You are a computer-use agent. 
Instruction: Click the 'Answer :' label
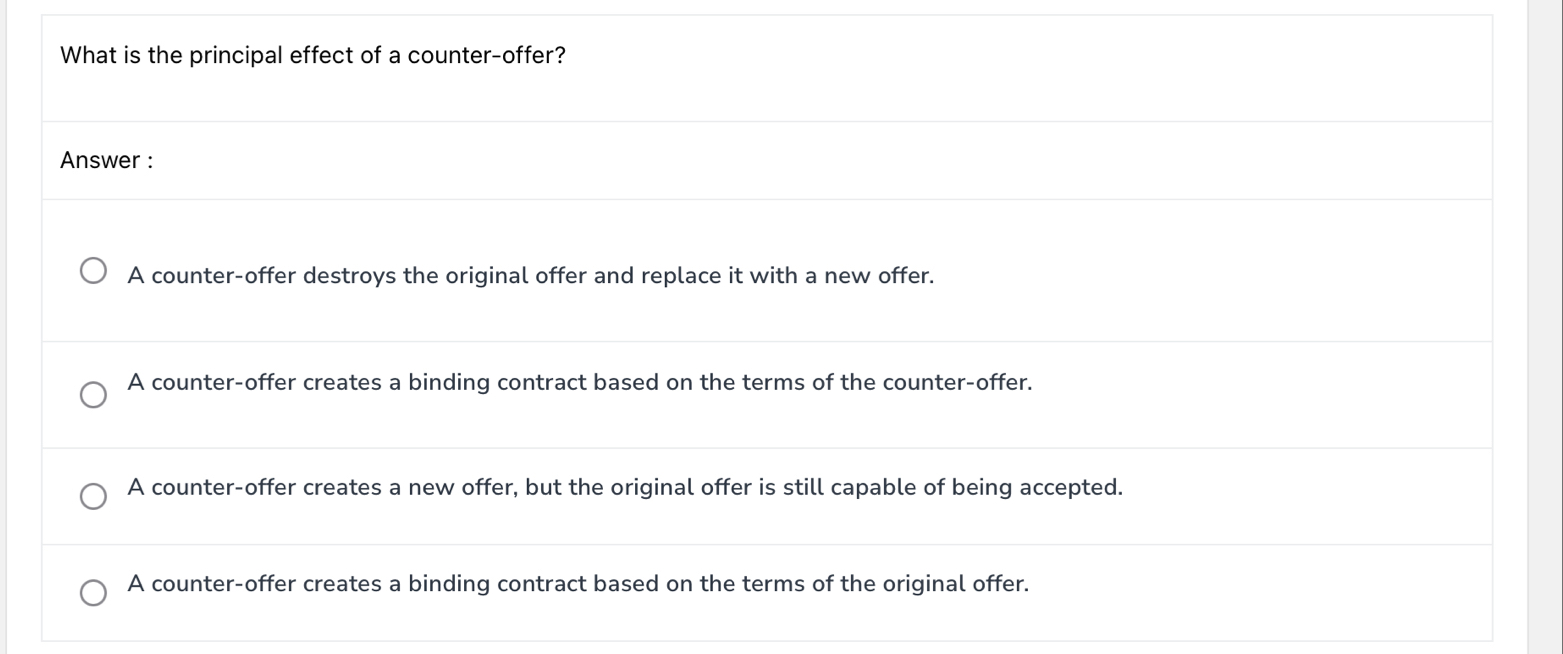point(107,161)
